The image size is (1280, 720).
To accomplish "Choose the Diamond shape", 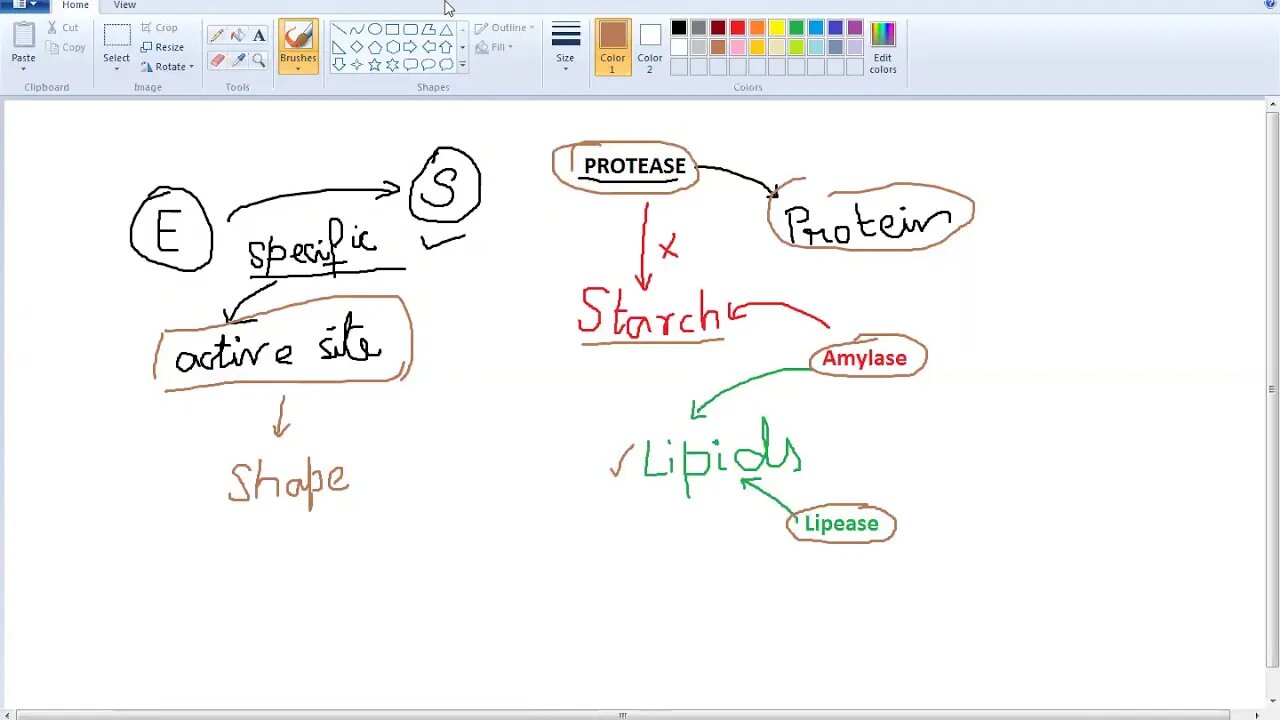I will 357,47.
